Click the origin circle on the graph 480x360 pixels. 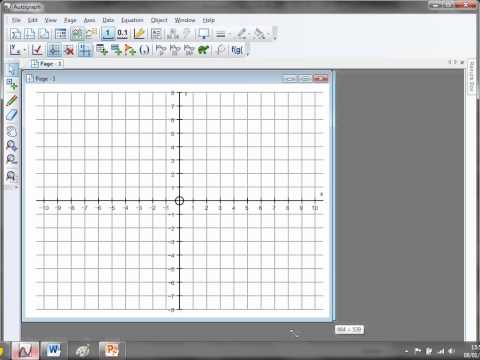179,200
